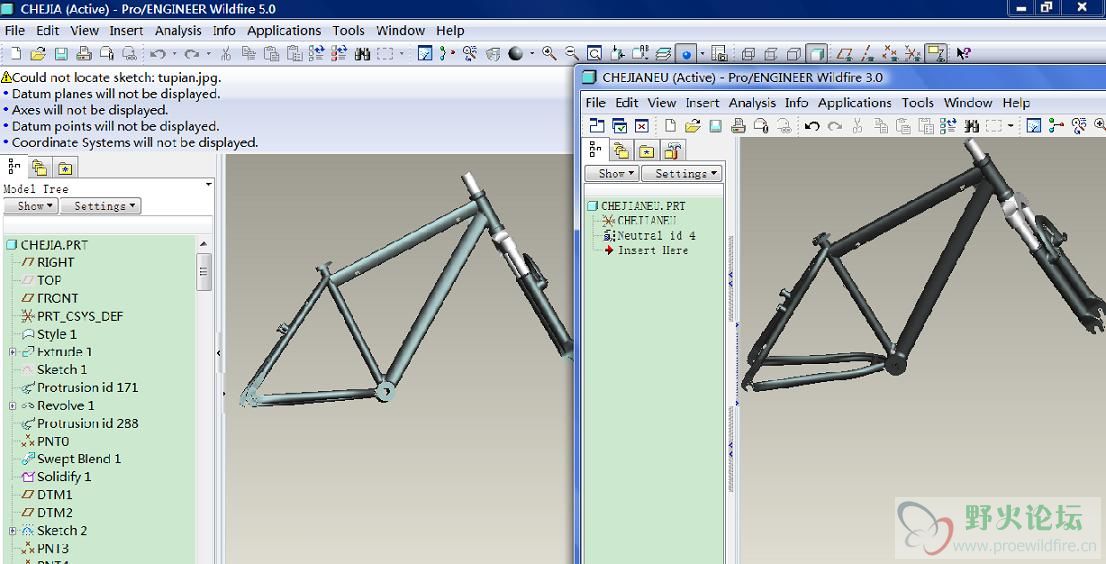Print from the Wildfire 5.0 toolbar
Image resolution: width=1106 pixels, height=564 pixels.
coord(84,54)
